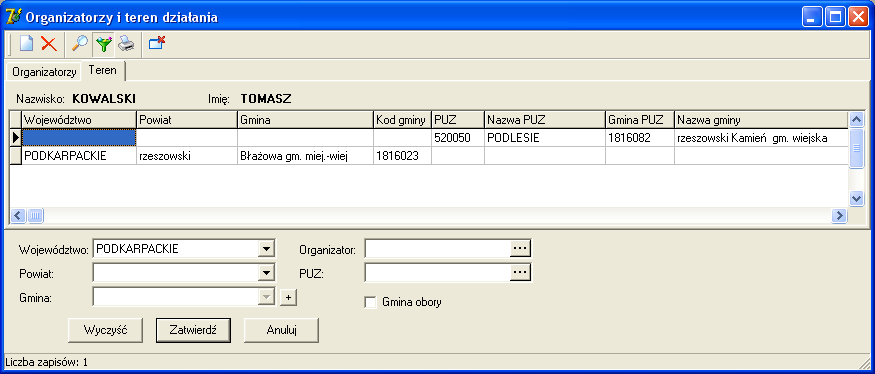Select the PODKARPACKIE row in the grid
The width and height of the screenshot is (875, 374).
coord(430,156)
